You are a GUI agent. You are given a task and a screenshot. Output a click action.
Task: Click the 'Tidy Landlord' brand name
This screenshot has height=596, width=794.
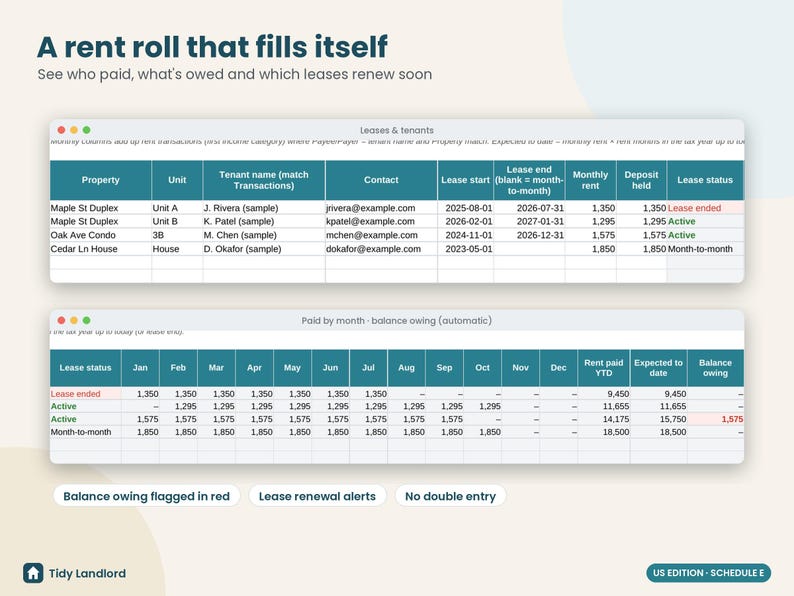[88, 574]
